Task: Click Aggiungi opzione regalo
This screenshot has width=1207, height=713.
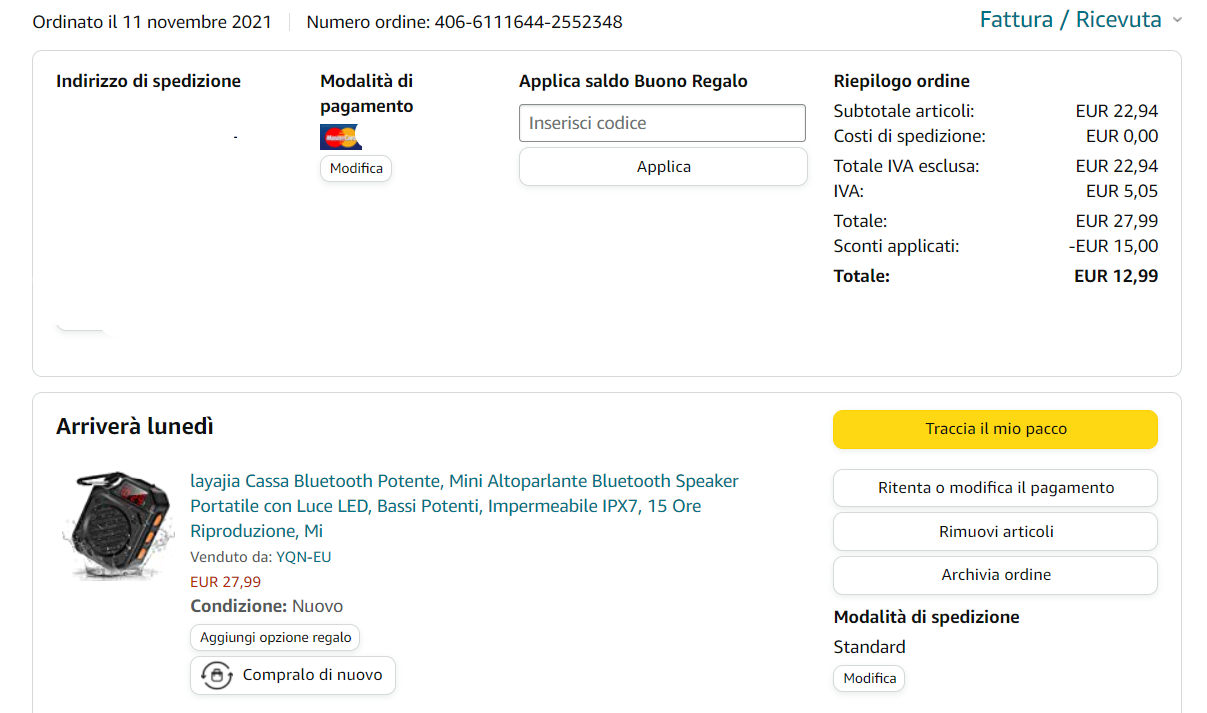Action: click(x=275, y=637)
